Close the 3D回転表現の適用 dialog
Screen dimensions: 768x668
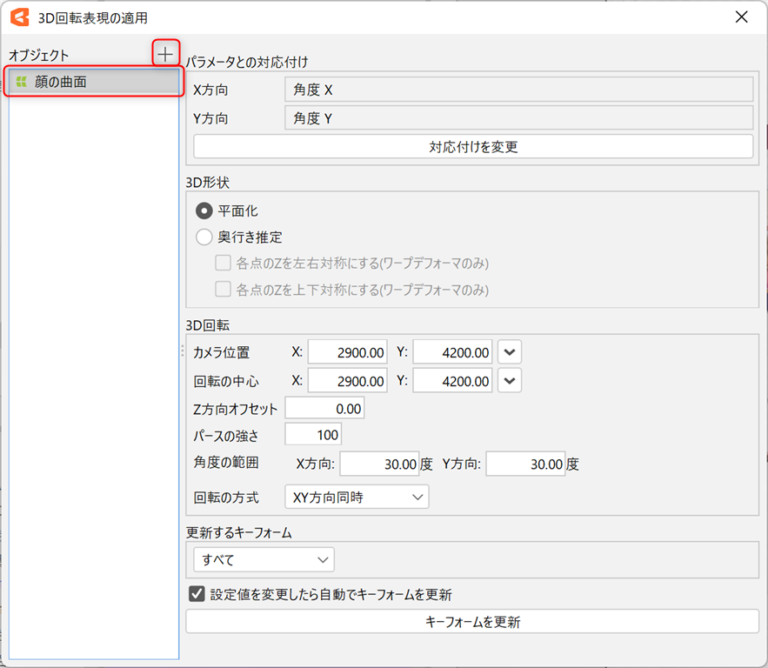pyautogui.click(x=741, y=16)
